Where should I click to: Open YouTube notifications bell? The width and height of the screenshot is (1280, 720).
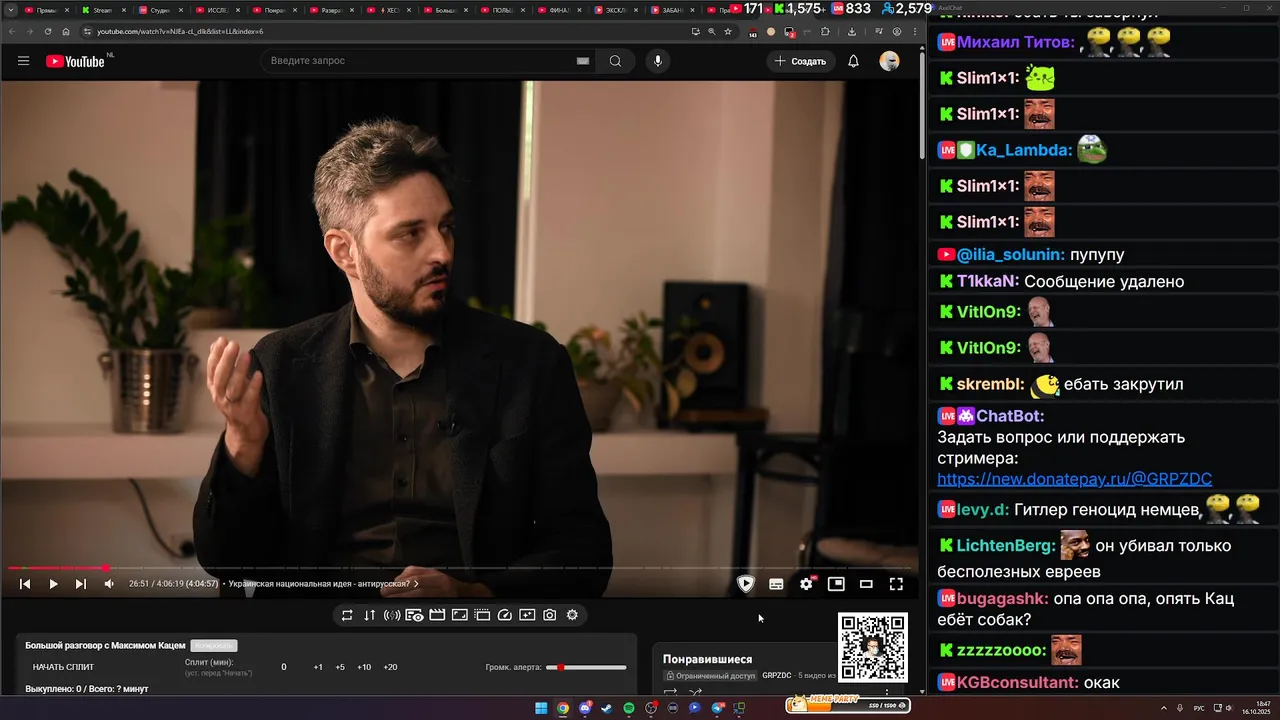(853, 61)
